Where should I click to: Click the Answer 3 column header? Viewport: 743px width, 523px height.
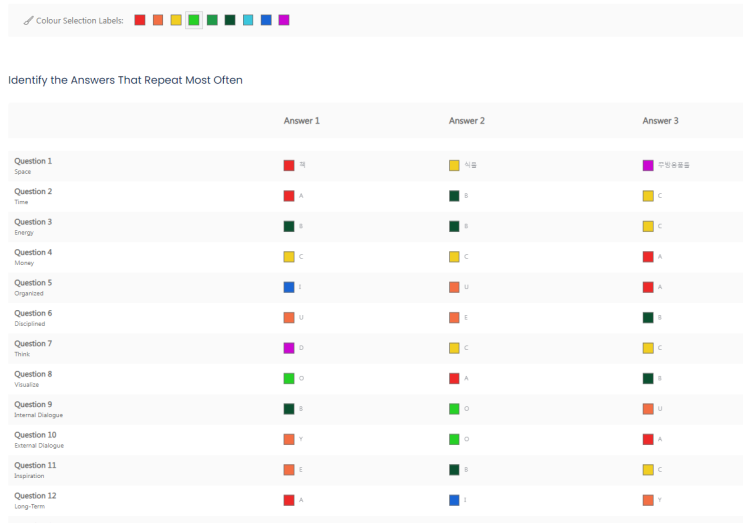[x=660, y=121]
